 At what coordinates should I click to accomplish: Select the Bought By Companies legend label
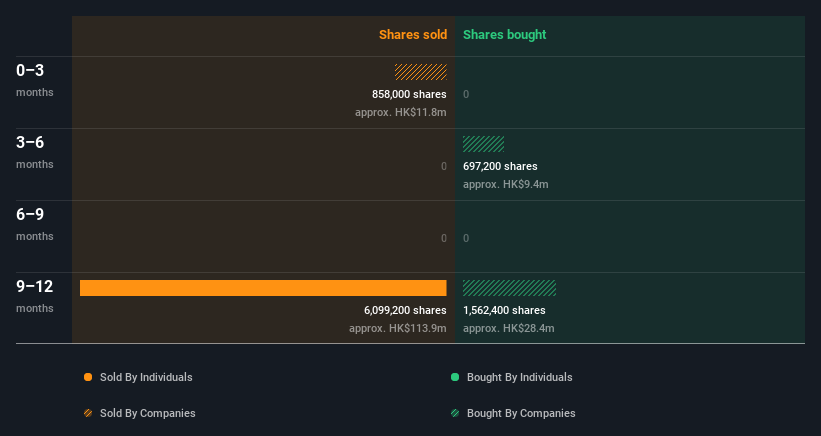pos(521,413)
